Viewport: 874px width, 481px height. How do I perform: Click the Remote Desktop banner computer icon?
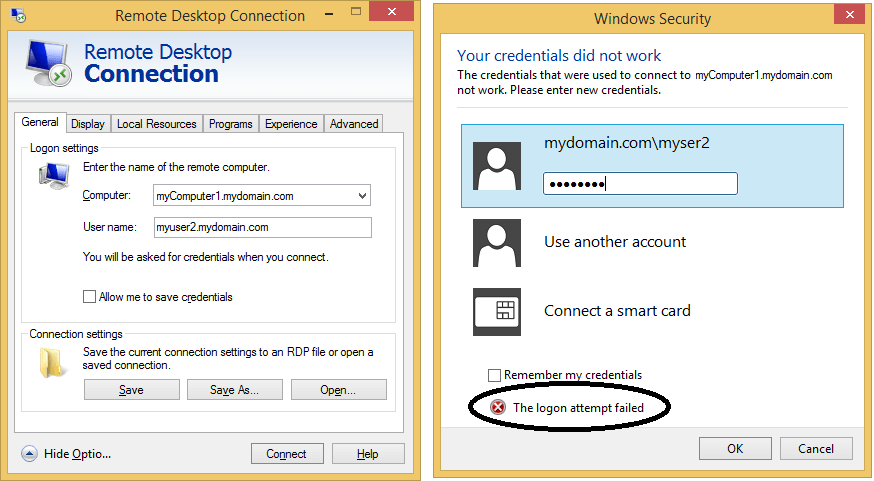[49, 62]
